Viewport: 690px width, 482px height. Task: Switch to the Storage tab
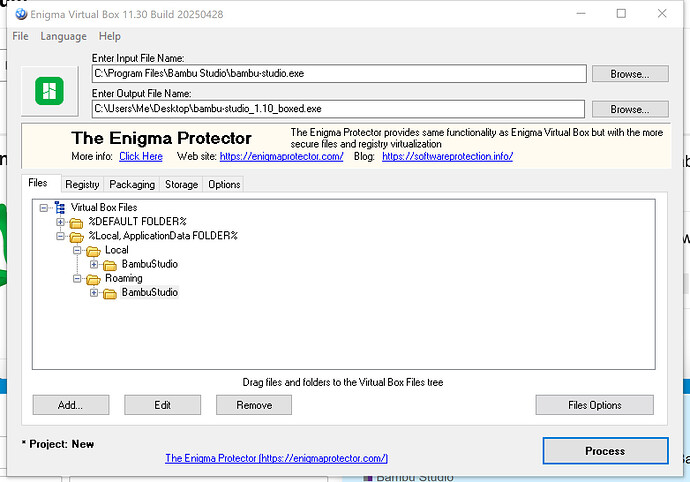click(x=181, y=184)
